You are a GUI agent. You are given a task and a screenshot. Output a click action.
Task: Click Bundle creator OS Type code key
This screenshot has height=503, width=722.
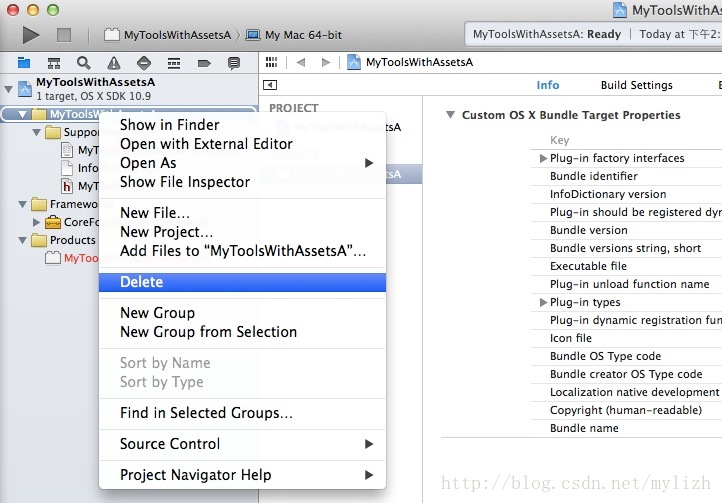click(x=626, y=374)
